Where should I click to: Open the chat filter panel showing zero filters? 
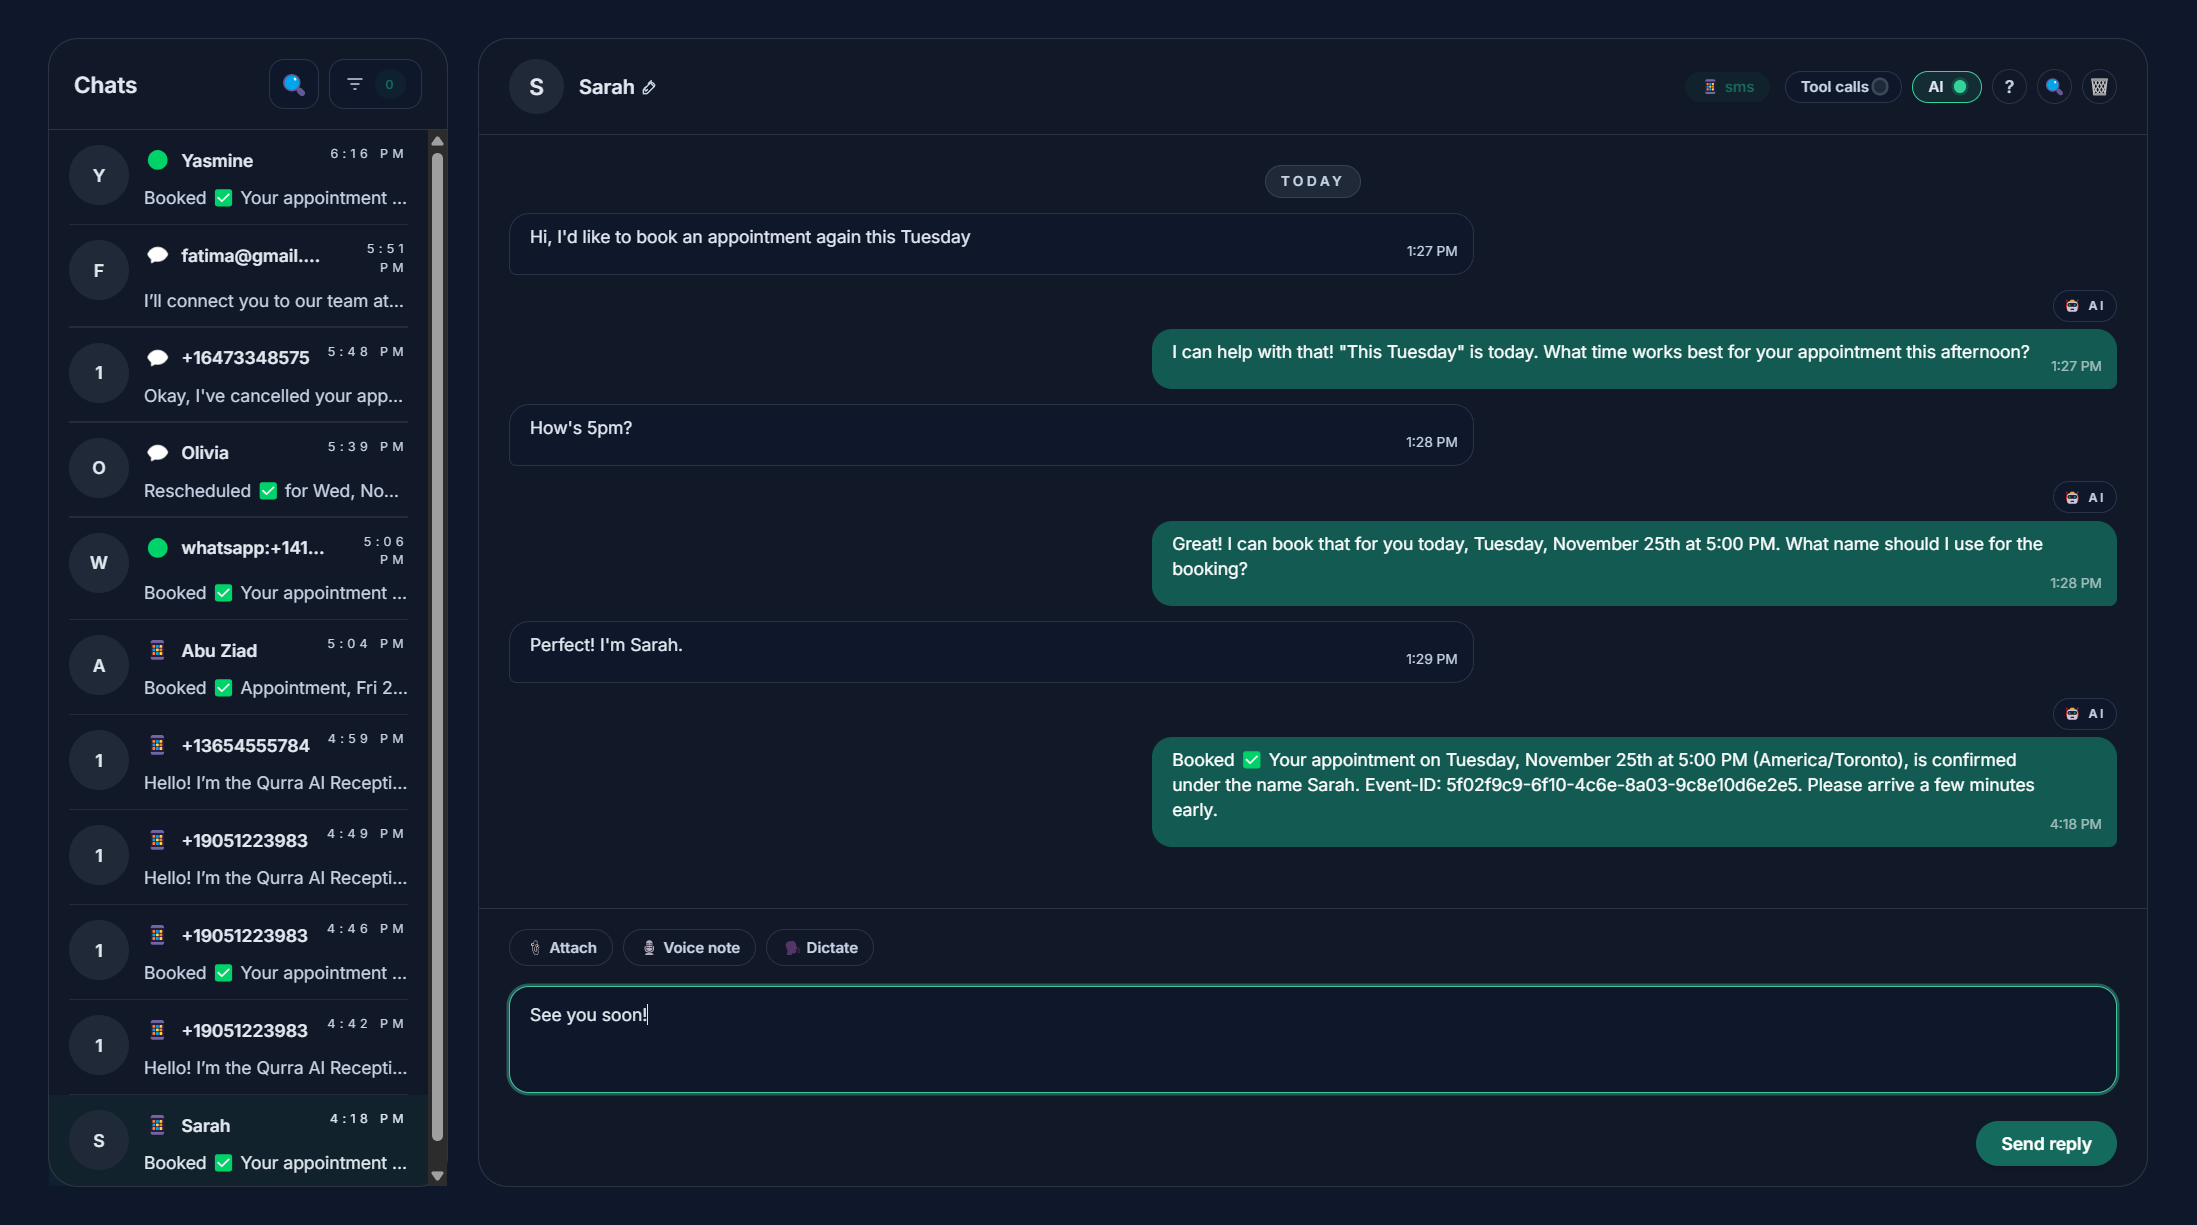(x=374, y=83)
